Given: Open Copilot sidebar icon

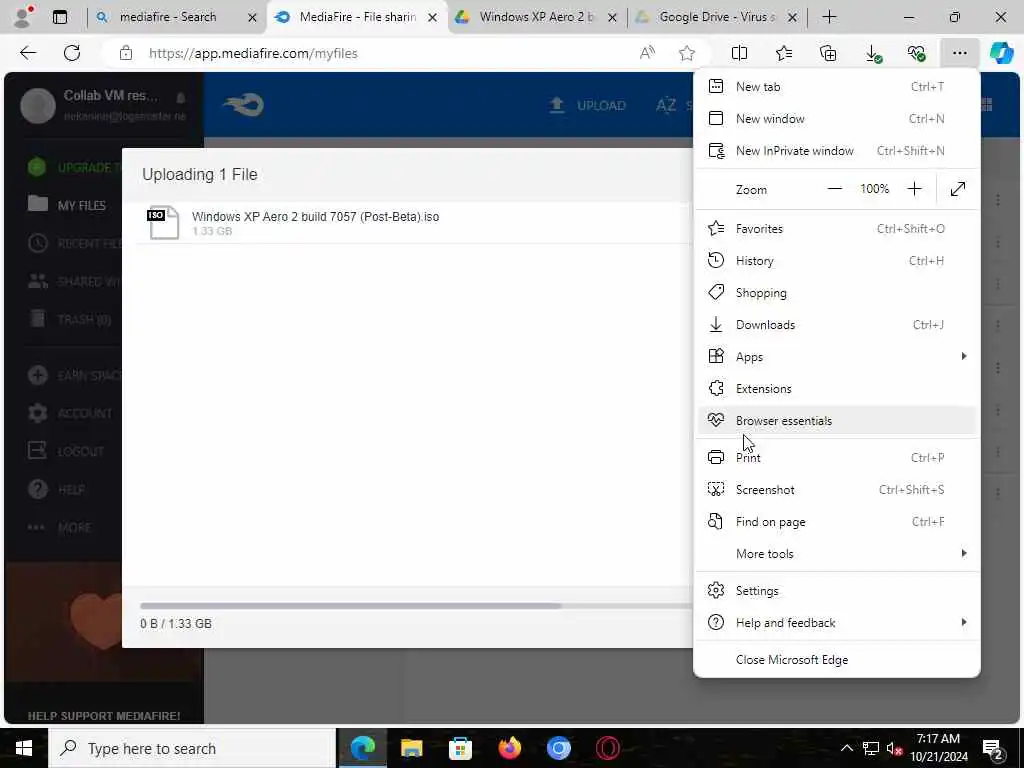Looking at the screenshot, I should [x=1001, y=53].
